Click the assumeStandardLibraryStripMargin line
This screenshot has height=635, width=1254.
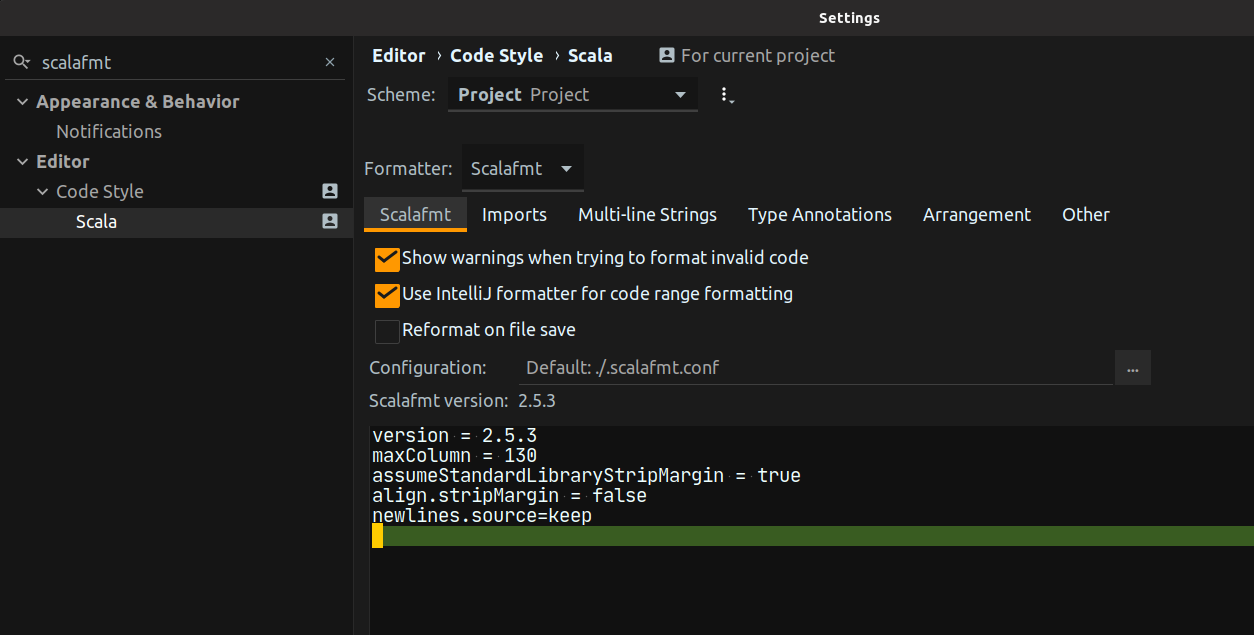pyautogui.click(x=586, y=476)
